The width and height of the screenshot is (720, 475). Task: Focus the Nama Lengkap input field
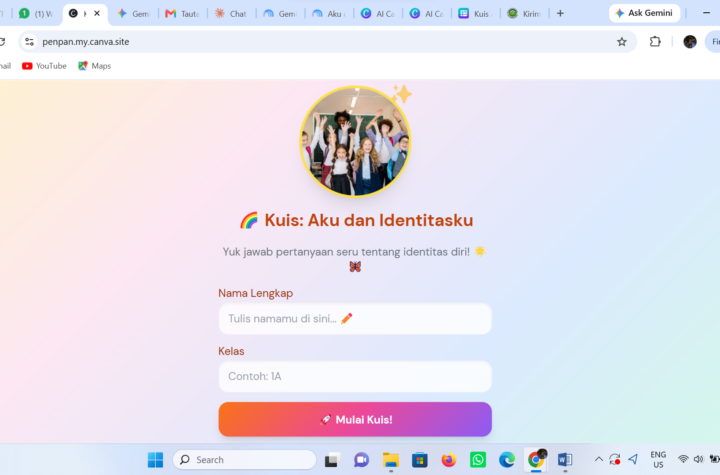(x=355, y=318)
